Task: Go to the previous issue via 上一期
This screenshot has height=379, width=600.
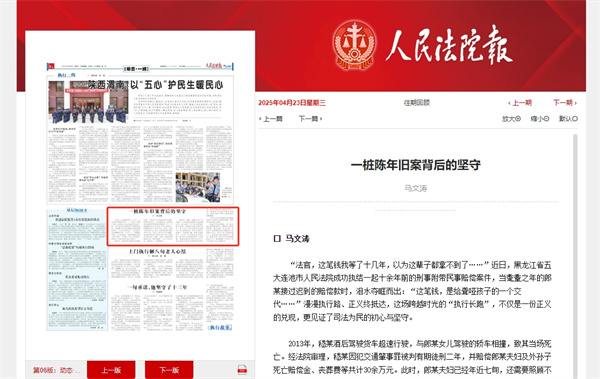Action: click(x=520, y=103)
